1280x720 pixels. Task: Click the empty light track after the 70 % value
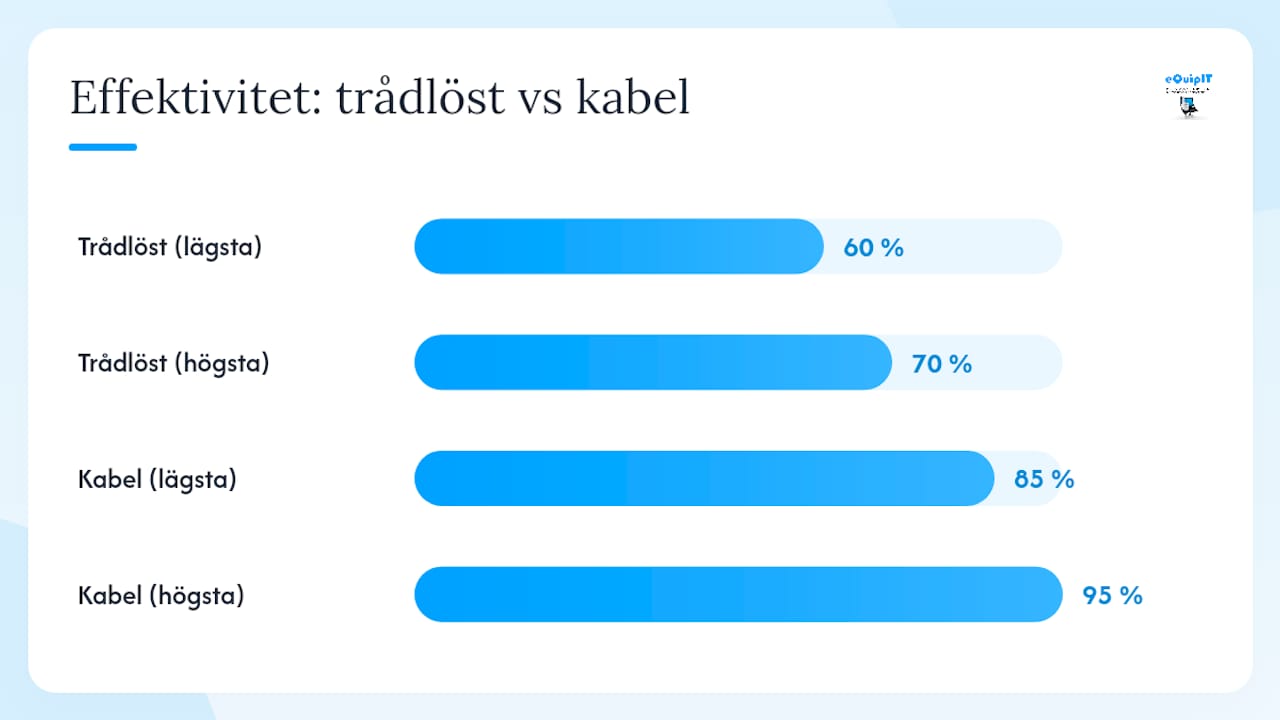[1020, 362]
